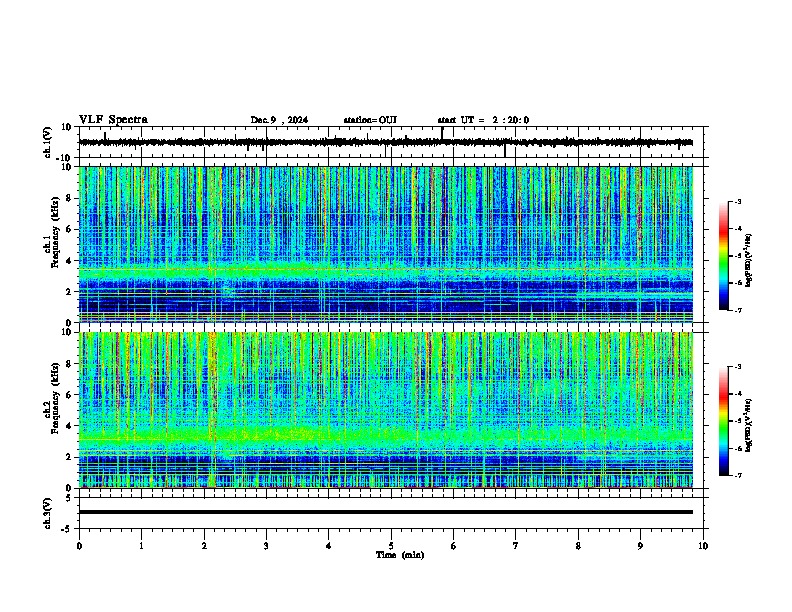The width and height of the screenshot is (792, 612).
Task: Click inside the ch.1 spectrogram panel
Action: 386,244
